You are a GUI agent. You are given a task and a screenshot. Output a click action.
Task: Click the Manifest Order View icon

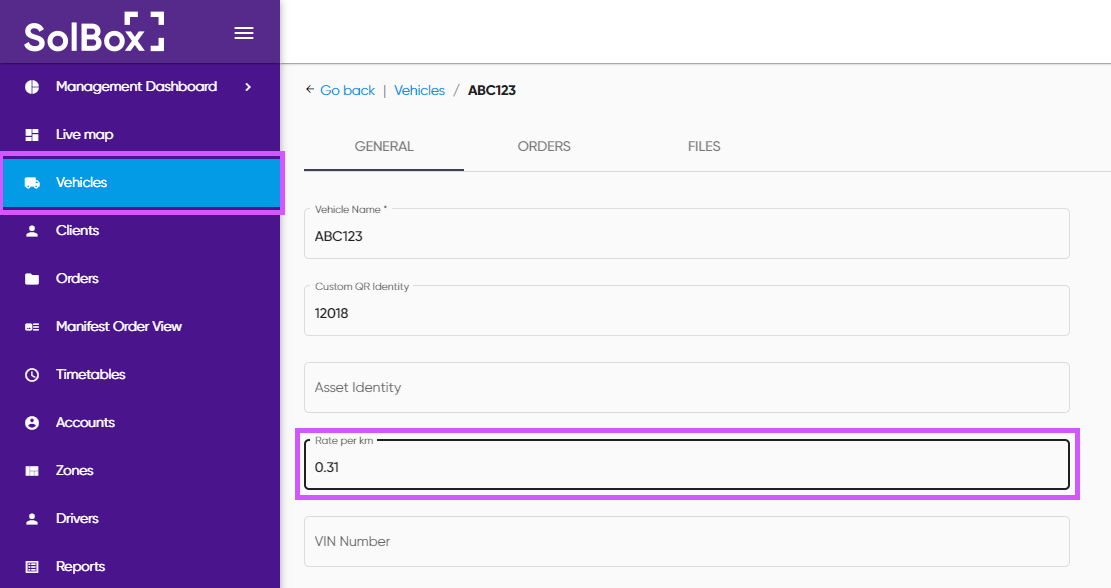(32, 327)
